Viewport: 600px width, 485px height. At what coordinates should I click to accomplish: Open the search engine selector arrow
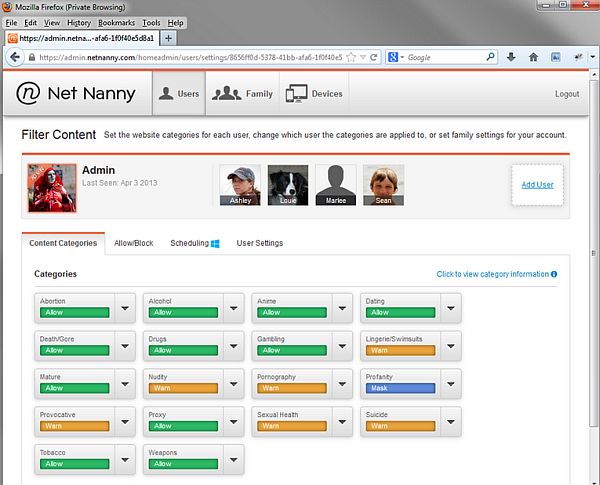[402, 57]
